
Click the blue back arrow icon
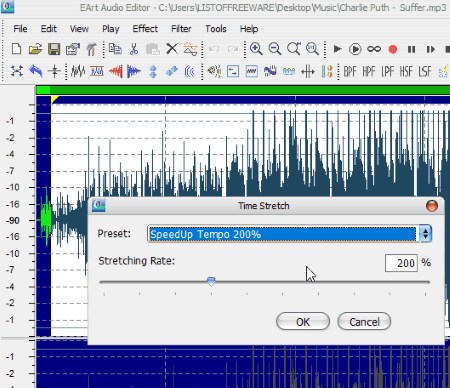(35, 71)
